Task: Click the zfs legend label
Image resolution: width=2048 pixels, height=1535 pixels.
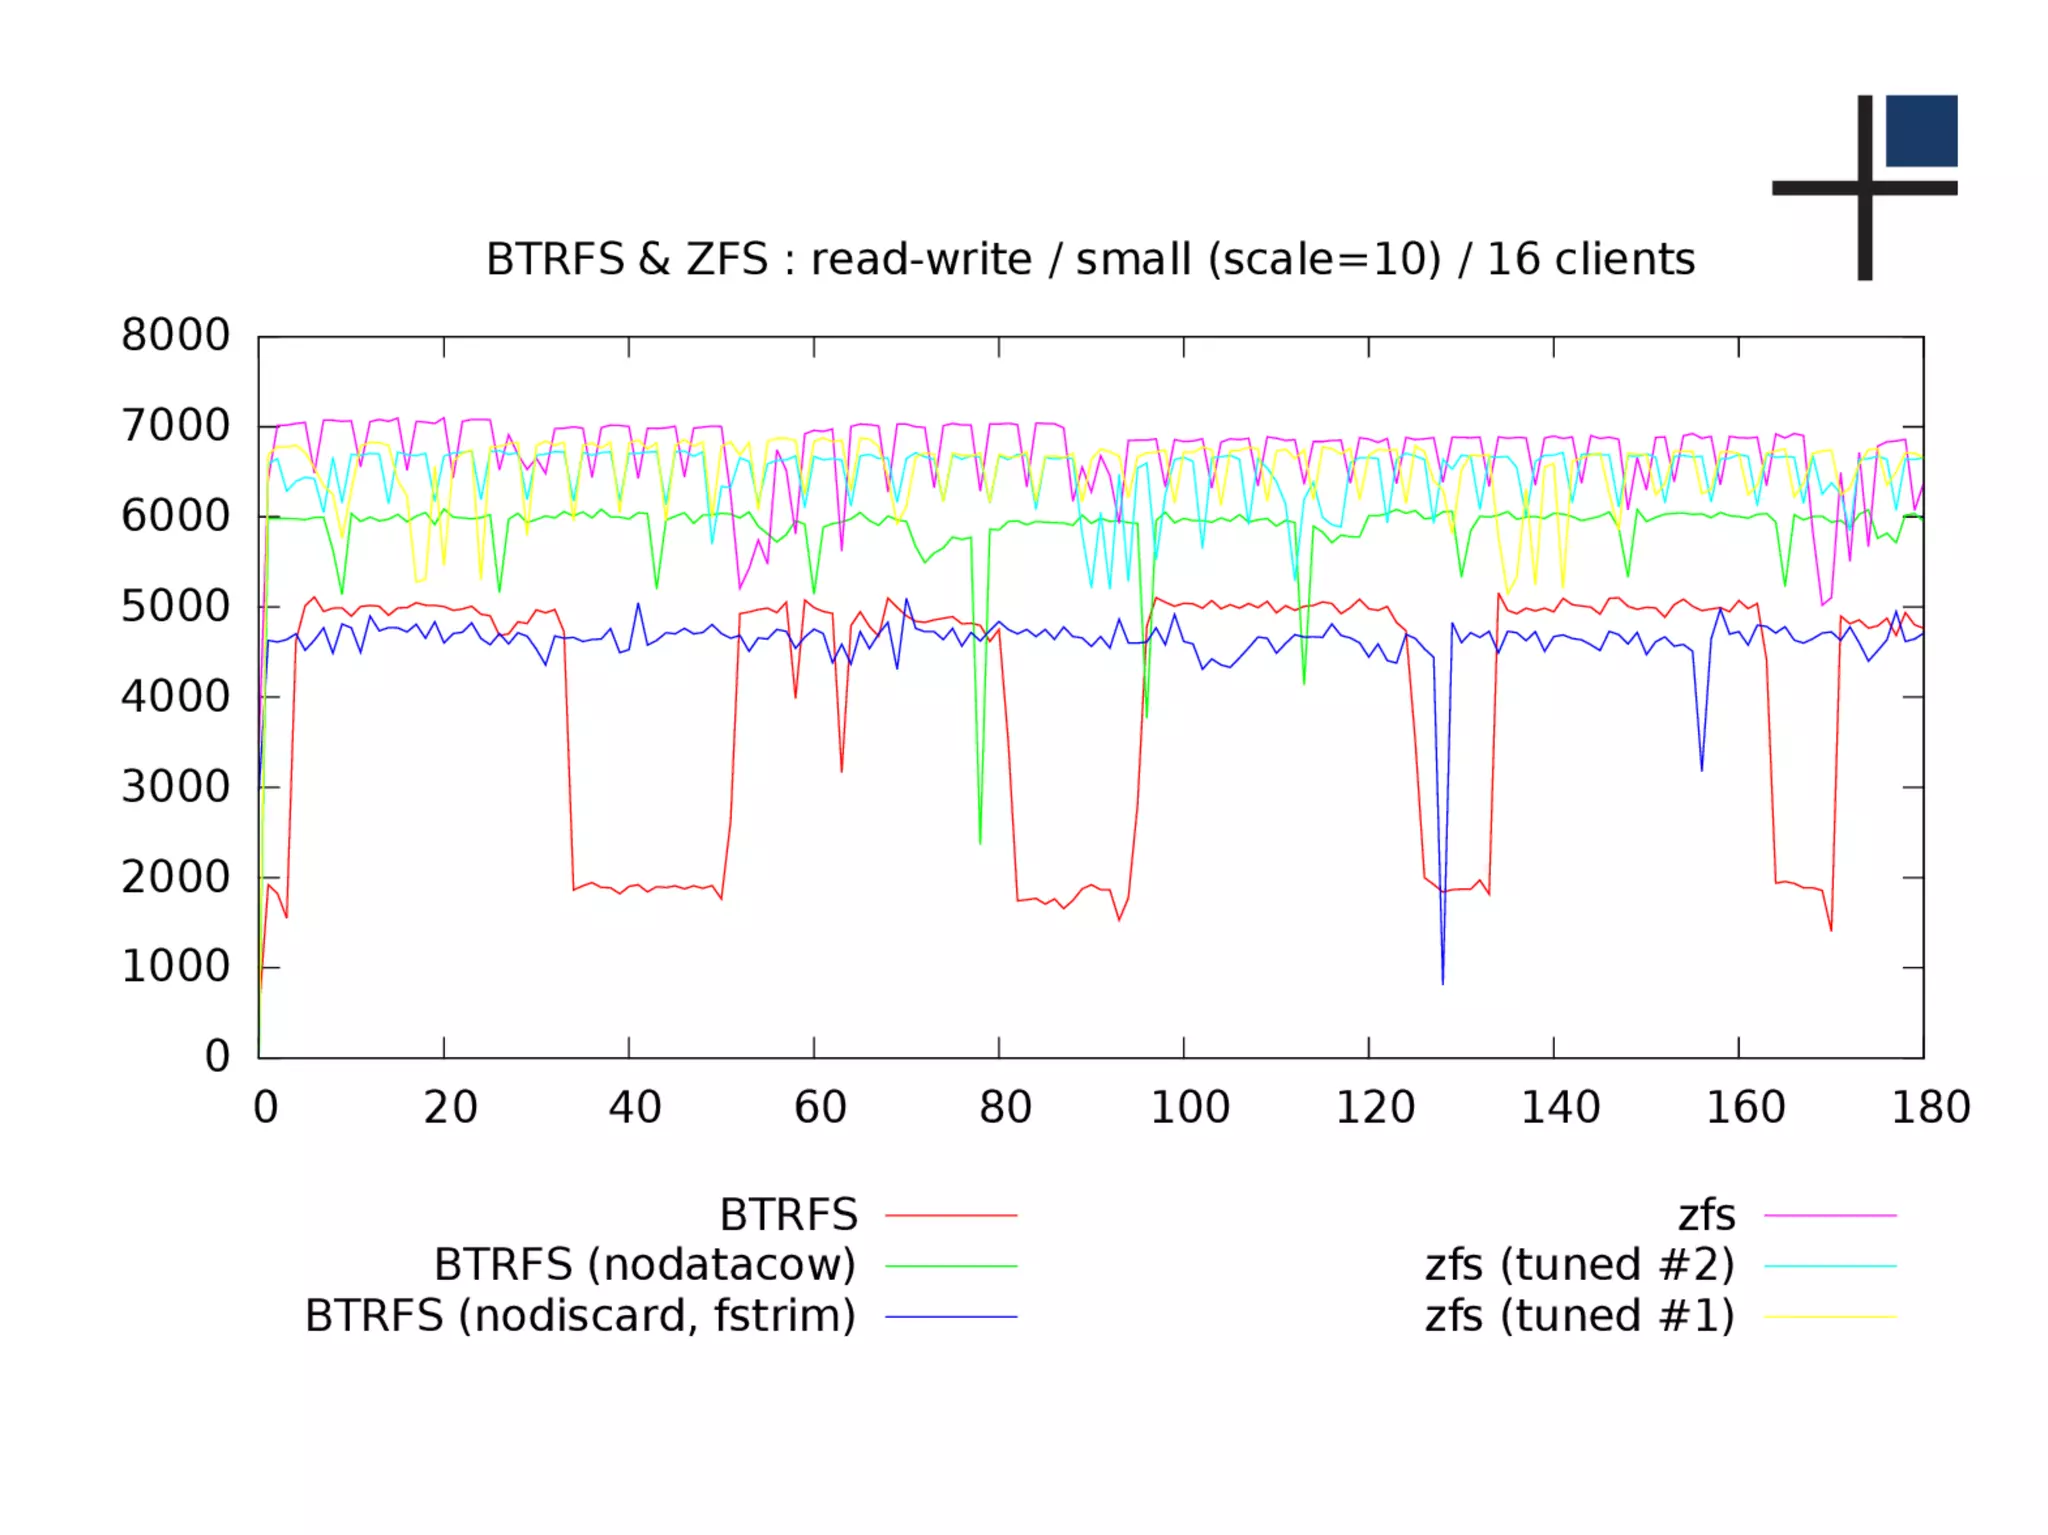Action: (x=1706, y=1215)
